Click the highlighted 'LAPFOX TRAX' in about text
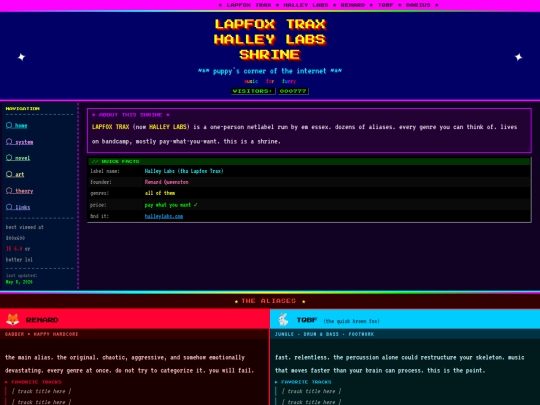The image size is (540, 405). 111,127
